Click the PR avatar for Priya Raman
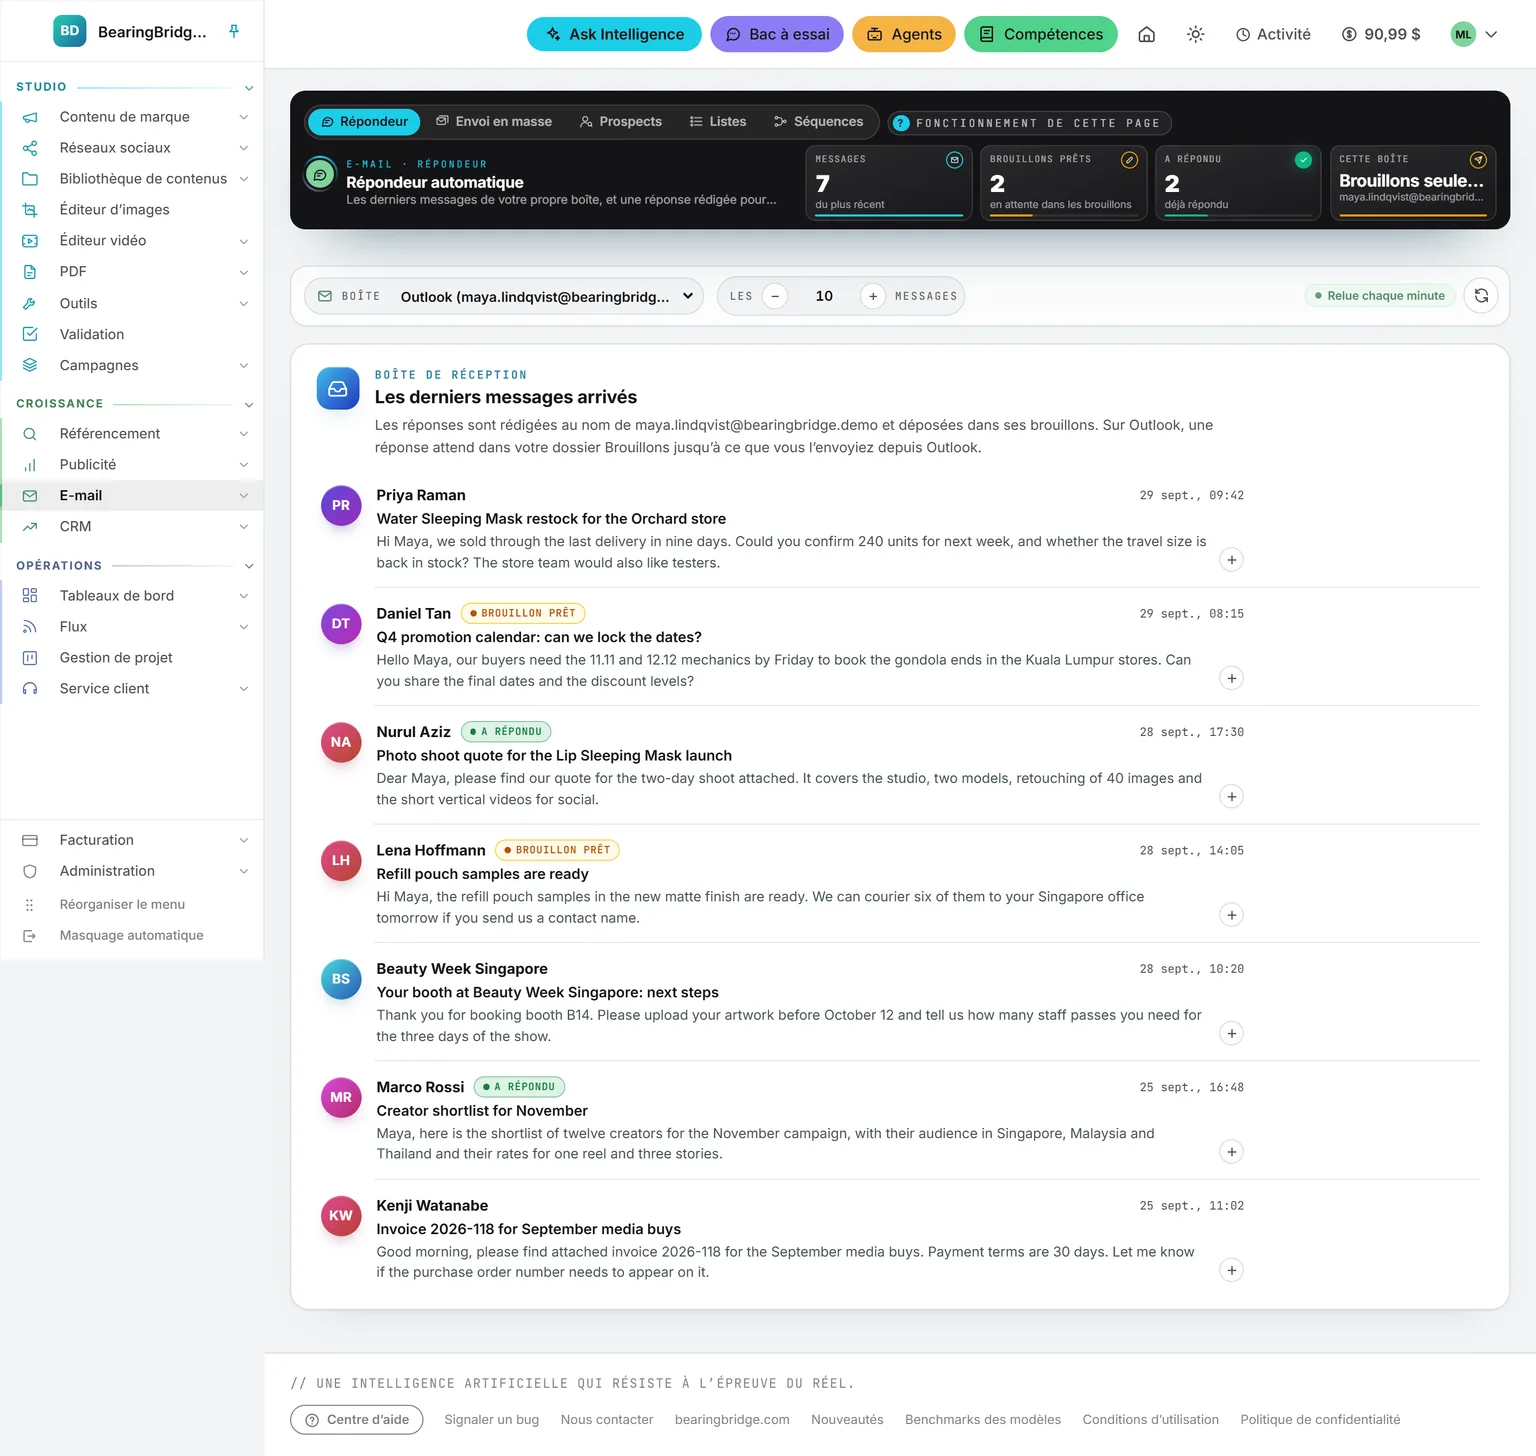 pos(341,506)
